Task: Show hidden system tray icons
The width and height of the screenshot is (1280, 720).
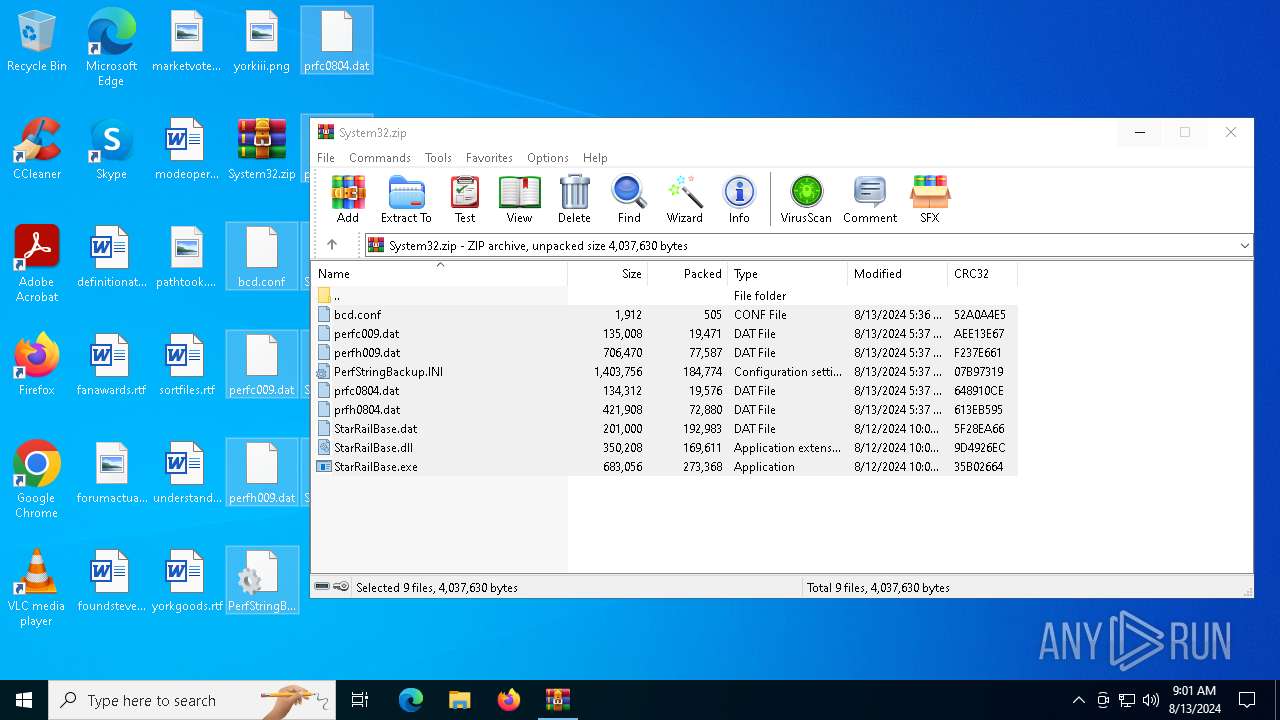Action: coord(1078,700)
